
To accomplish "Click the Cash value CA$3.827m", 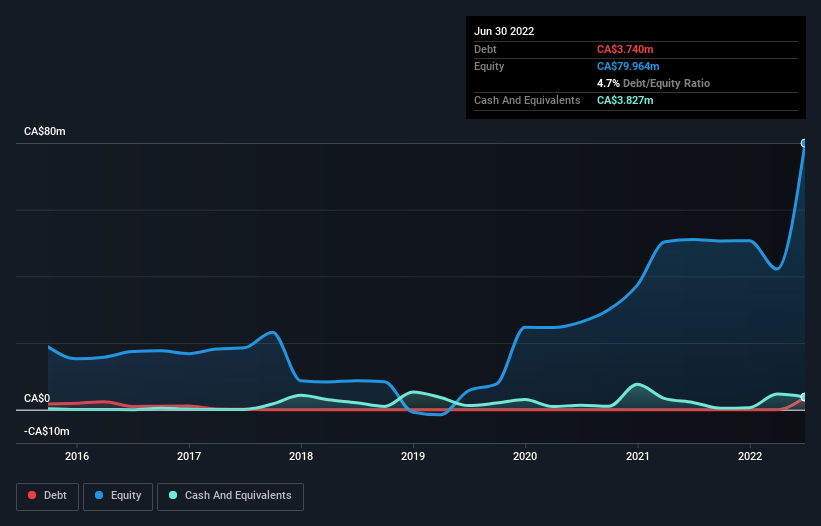I will click(625, 100).
